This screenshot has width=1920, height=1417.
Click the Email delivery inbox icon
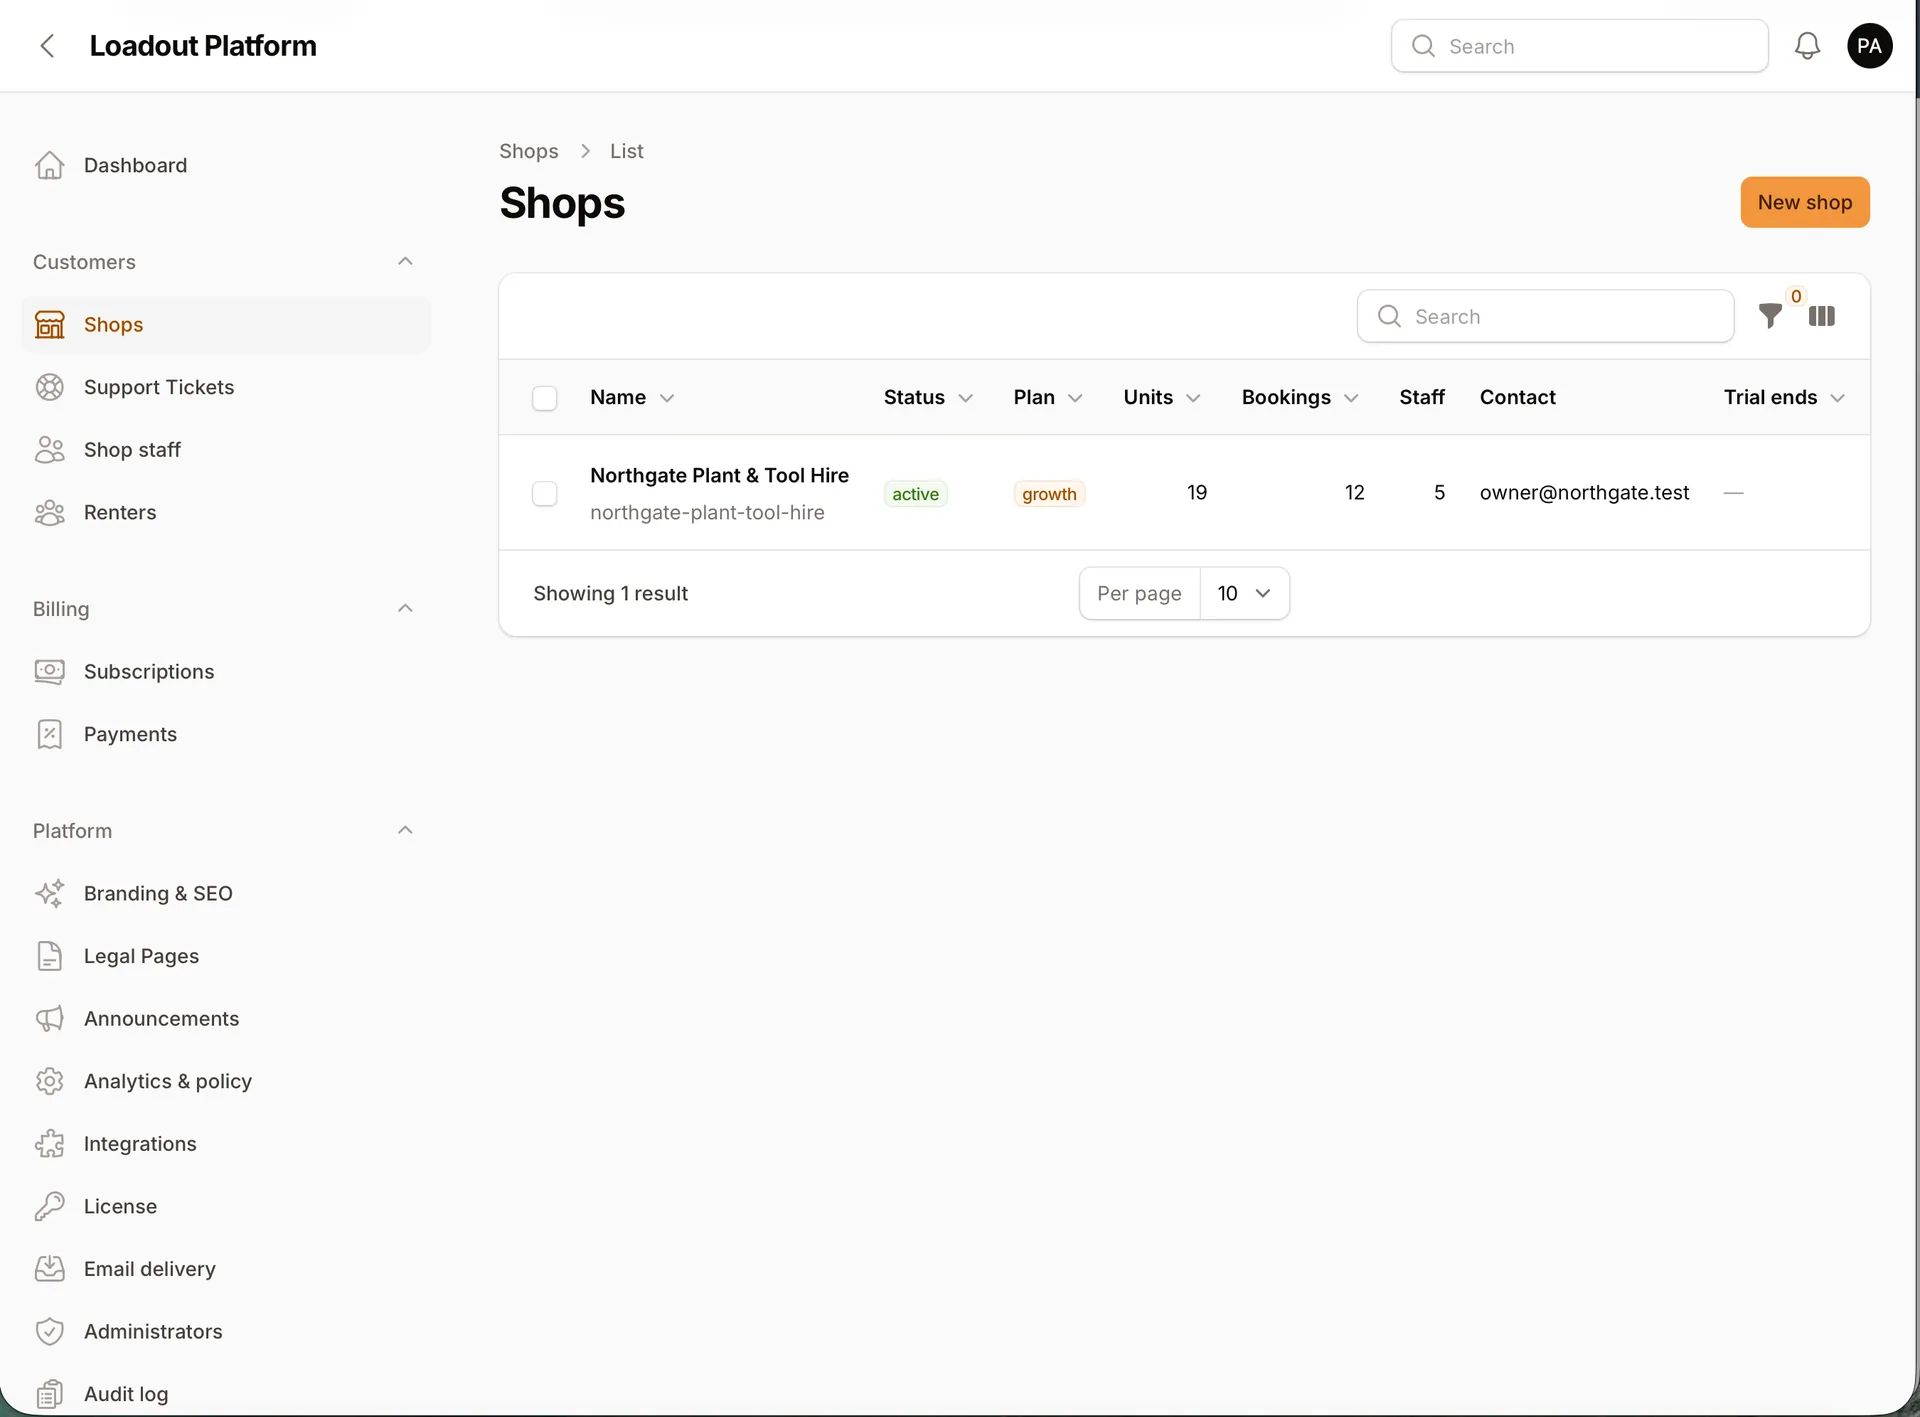coord(50,1269)
